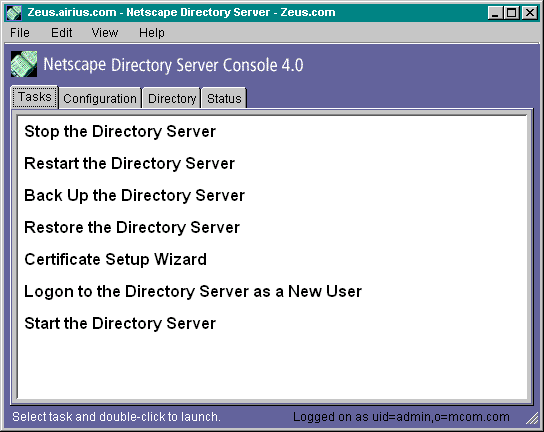544x432 pixels.
Task: Maximize the console window
Action: coord(512,13)
